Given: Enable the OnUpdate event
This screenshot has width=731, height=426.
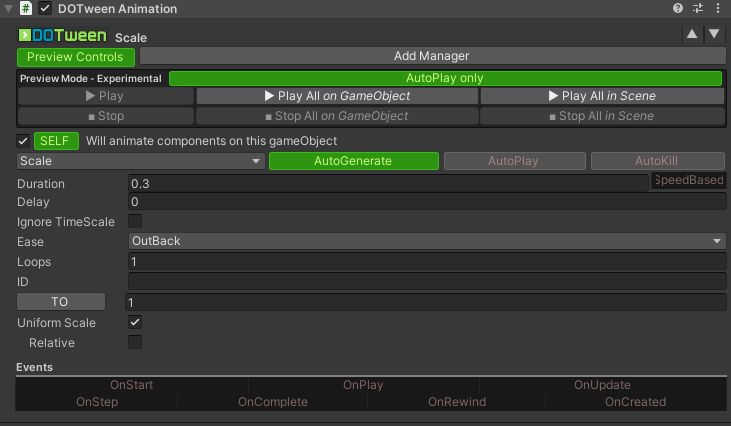Looking at the screenshot, I should tap(602, 385).
